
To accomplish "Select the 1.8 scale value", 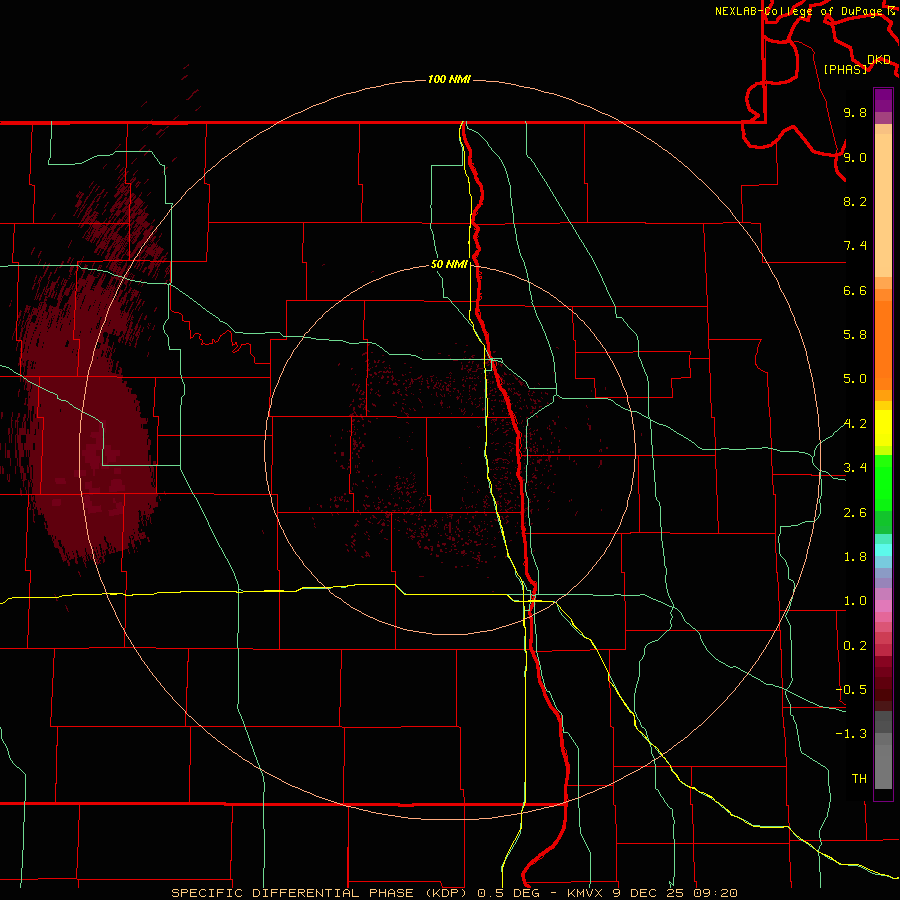I will 855,557.
